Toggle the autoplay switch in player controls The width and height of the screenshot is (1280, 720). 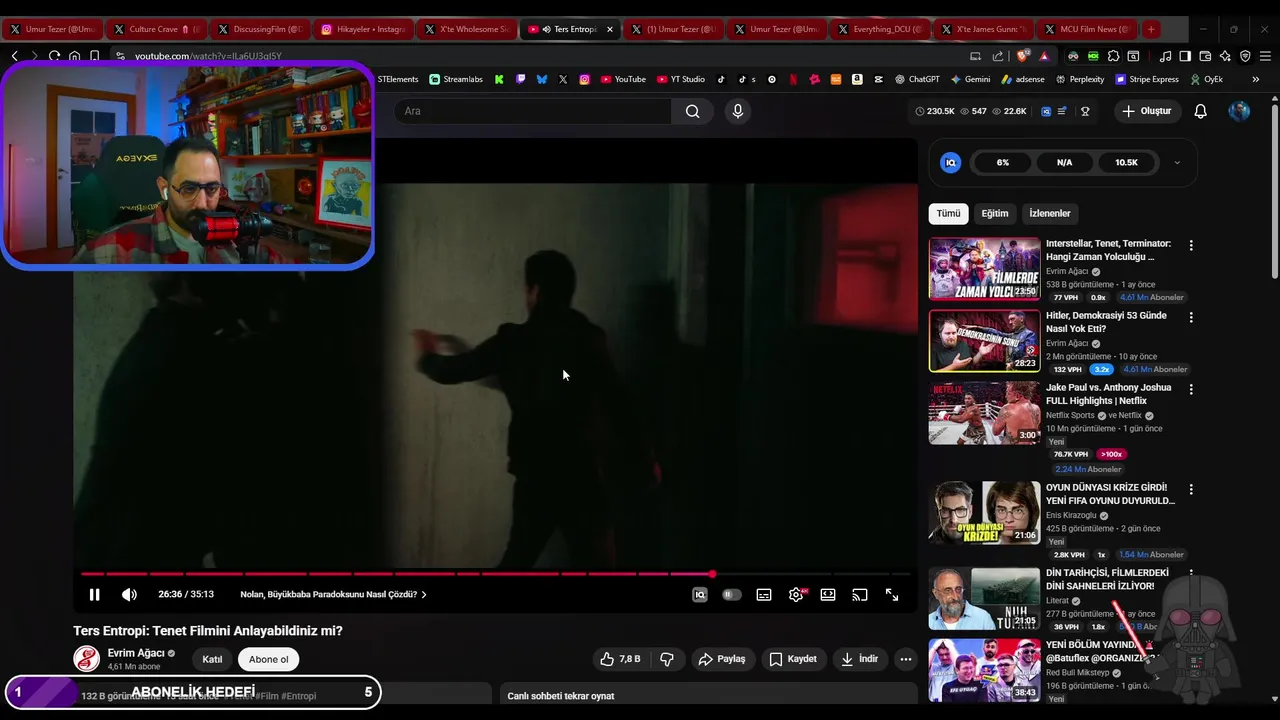click(732, 594)
